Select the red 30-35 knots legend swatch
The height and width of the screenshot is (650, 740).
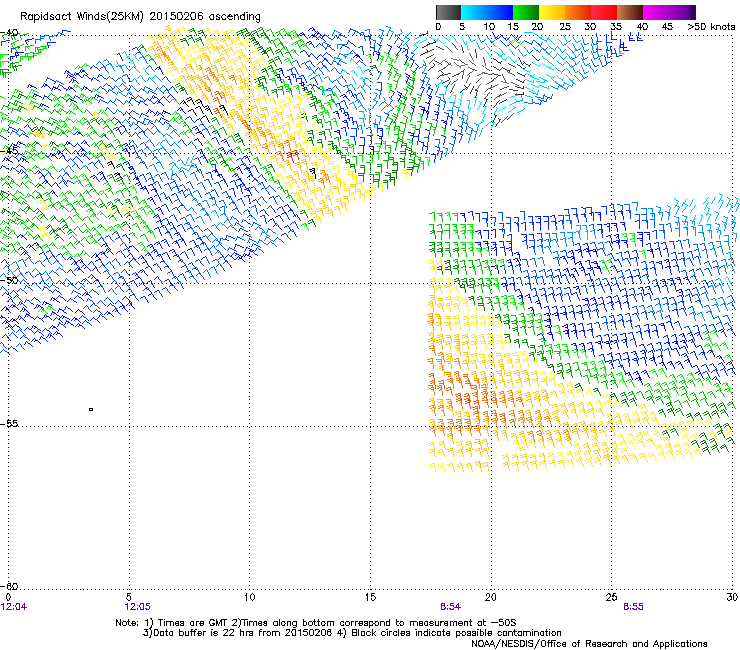click(x=604, y=12)
